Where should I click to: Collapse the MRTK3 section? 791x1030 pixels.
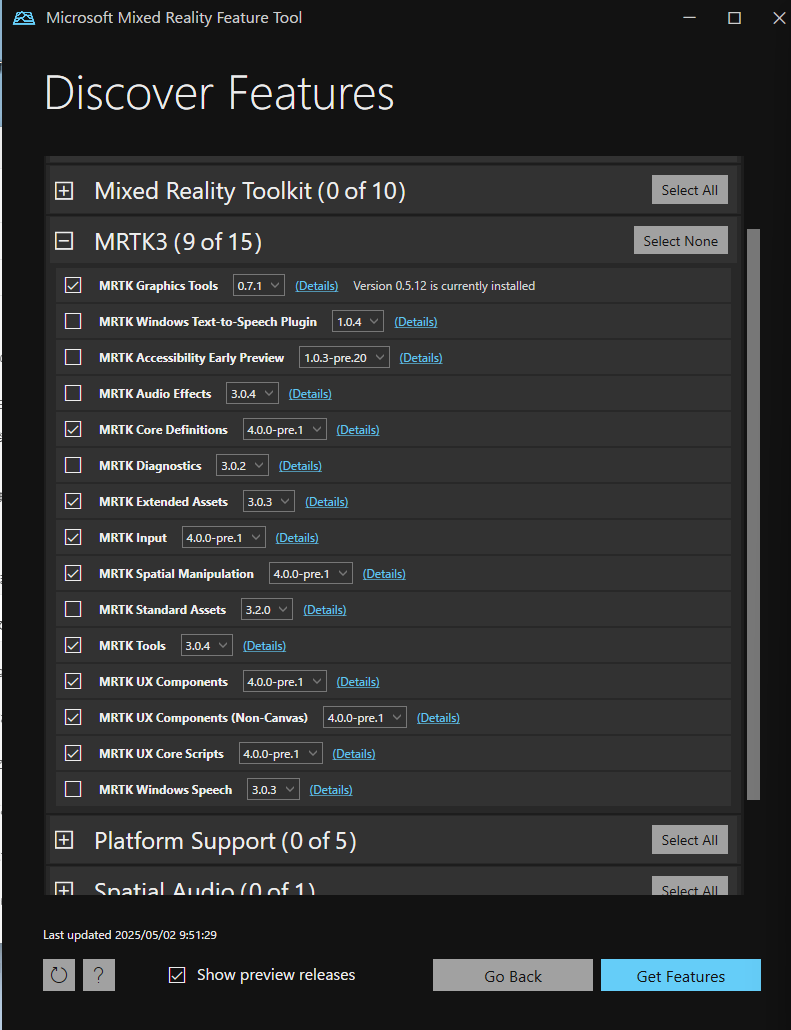coord(64,241)
